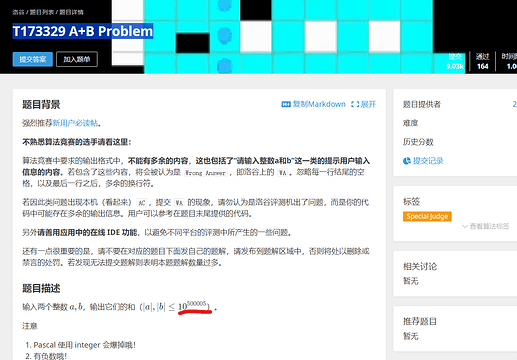Click the pie chart icon beside 提交记录
Screen dimensions: 517x360
pos(407,161)
